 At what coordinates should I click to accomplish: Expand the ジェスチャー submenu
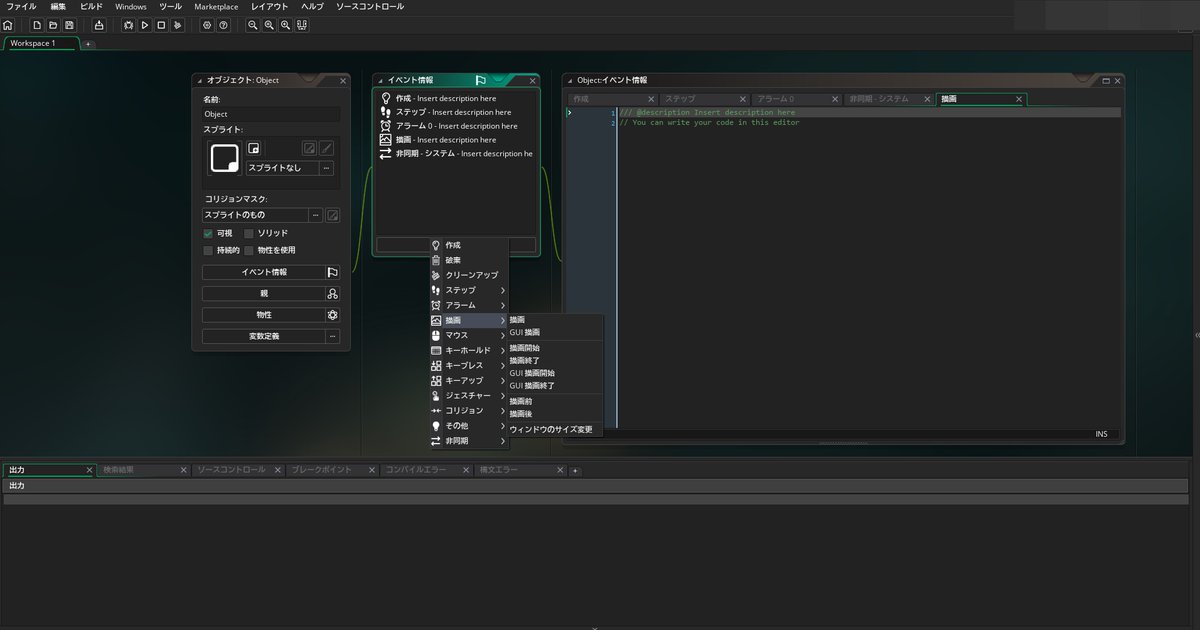point(470,396)
